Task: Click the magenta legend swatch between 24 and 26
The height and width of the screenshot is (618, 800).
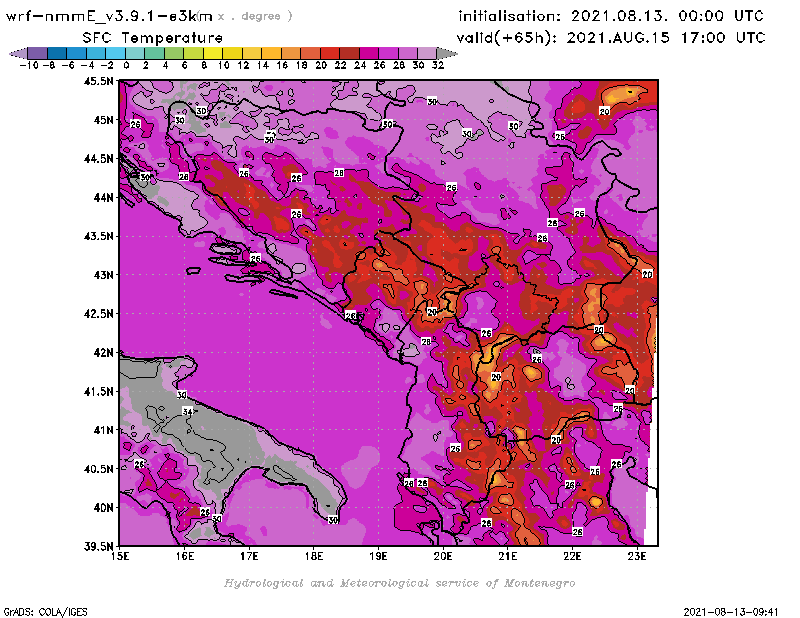Action: (x=369, y=53)
